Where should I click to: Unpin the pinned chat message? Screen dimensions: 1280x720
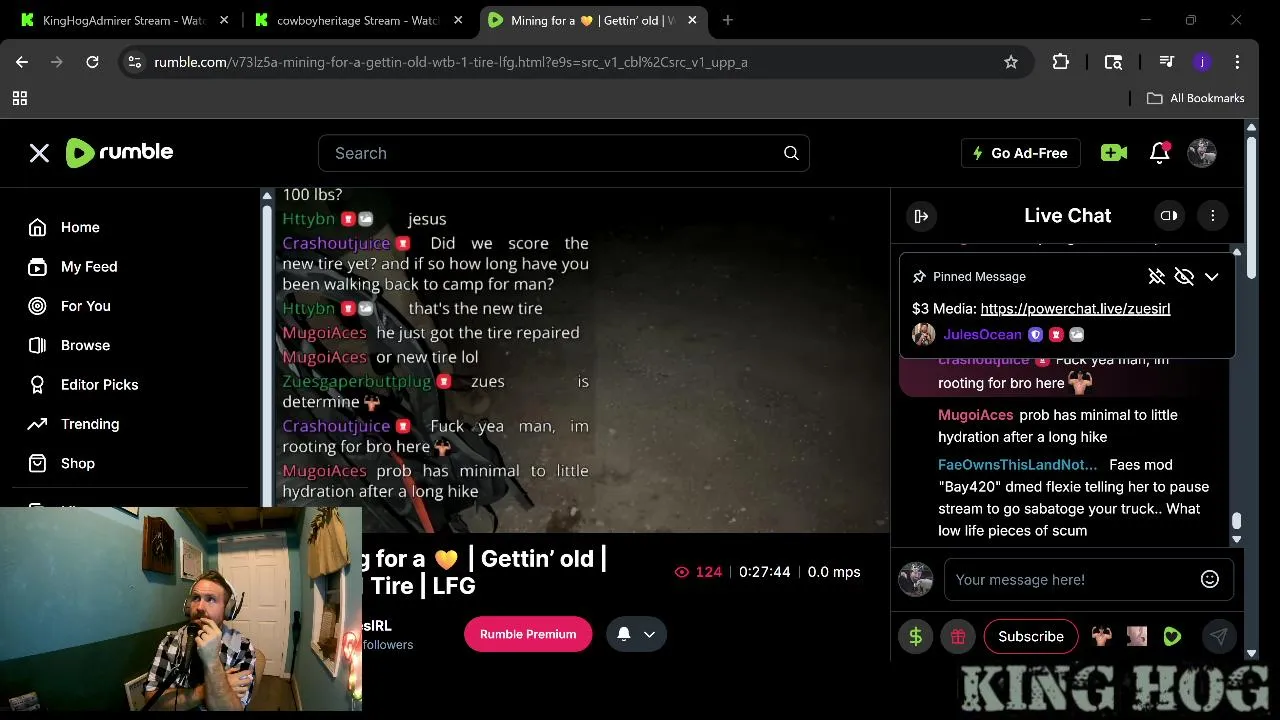pos(1156,277)
